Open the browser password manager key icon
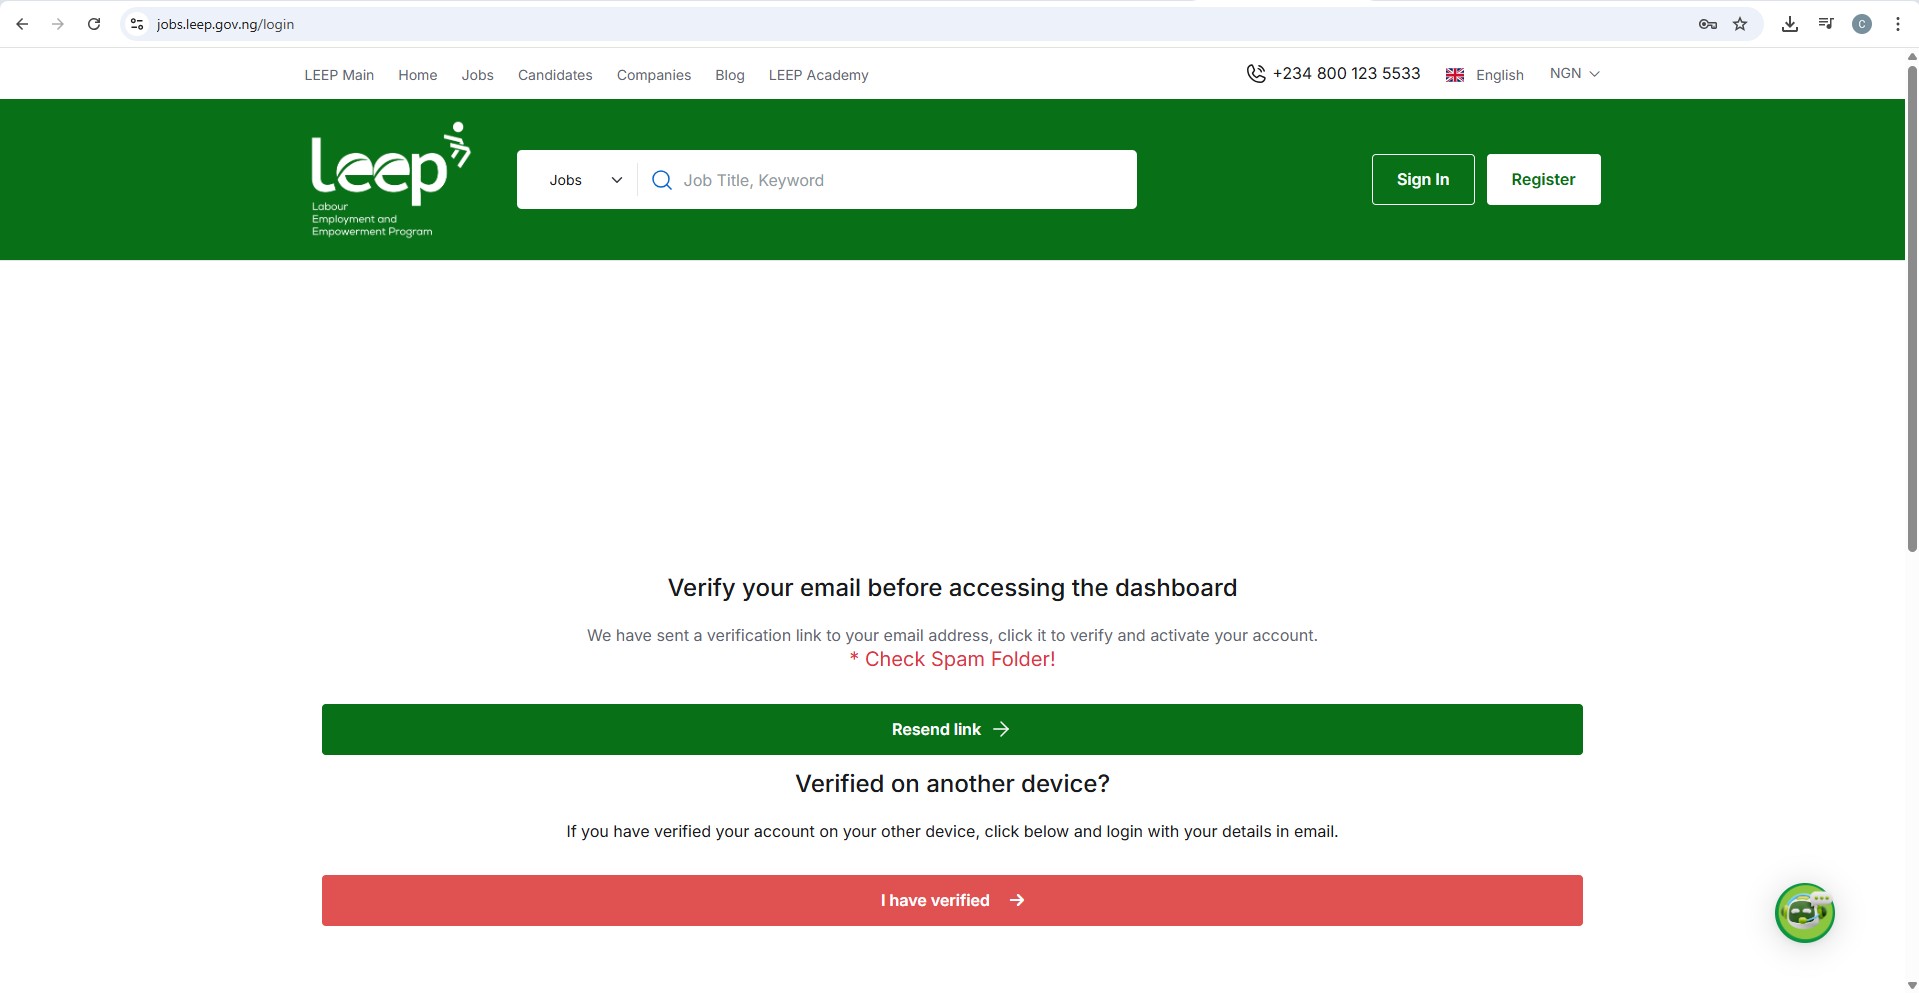Image resolution: width=1919 pixels, height=993 pixels. point(1708,24)
